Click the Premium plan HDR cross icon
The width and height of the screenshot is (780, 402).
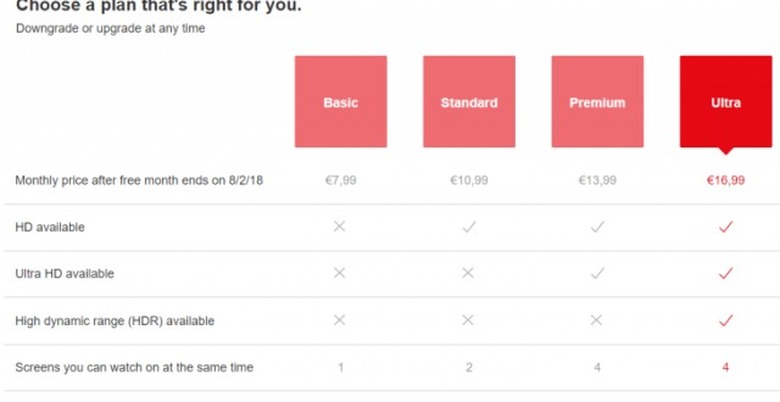[x=597, y=320]
